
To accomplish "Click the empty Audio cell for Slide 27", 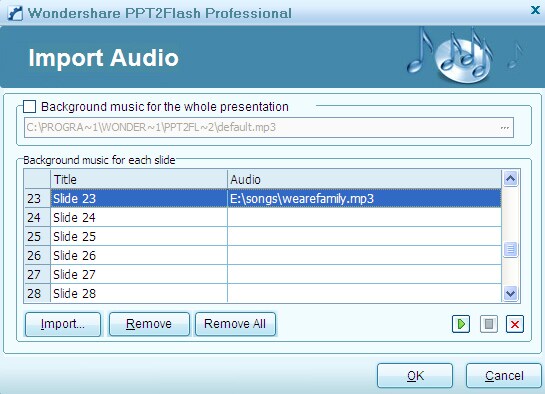I will pos(364,274).
